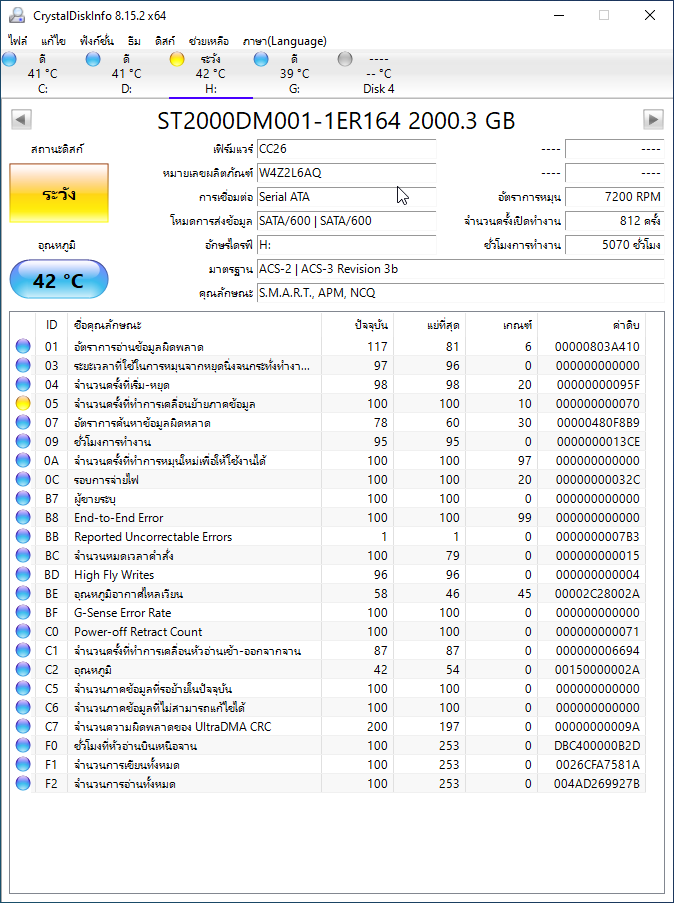
Task: Click the 42 °C temperature indicator
Action: click(59, 279)
